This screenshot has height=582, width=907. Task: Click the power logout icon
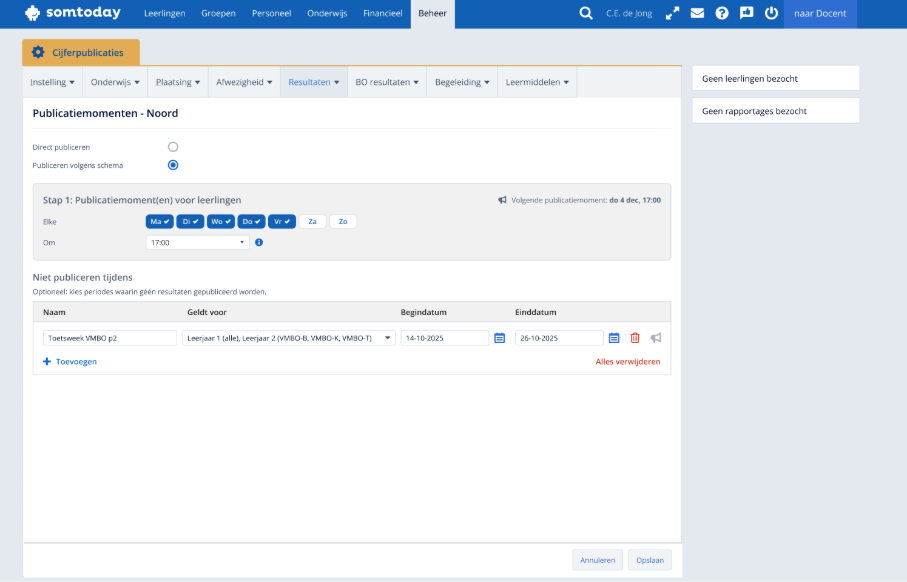click(771, 13)
